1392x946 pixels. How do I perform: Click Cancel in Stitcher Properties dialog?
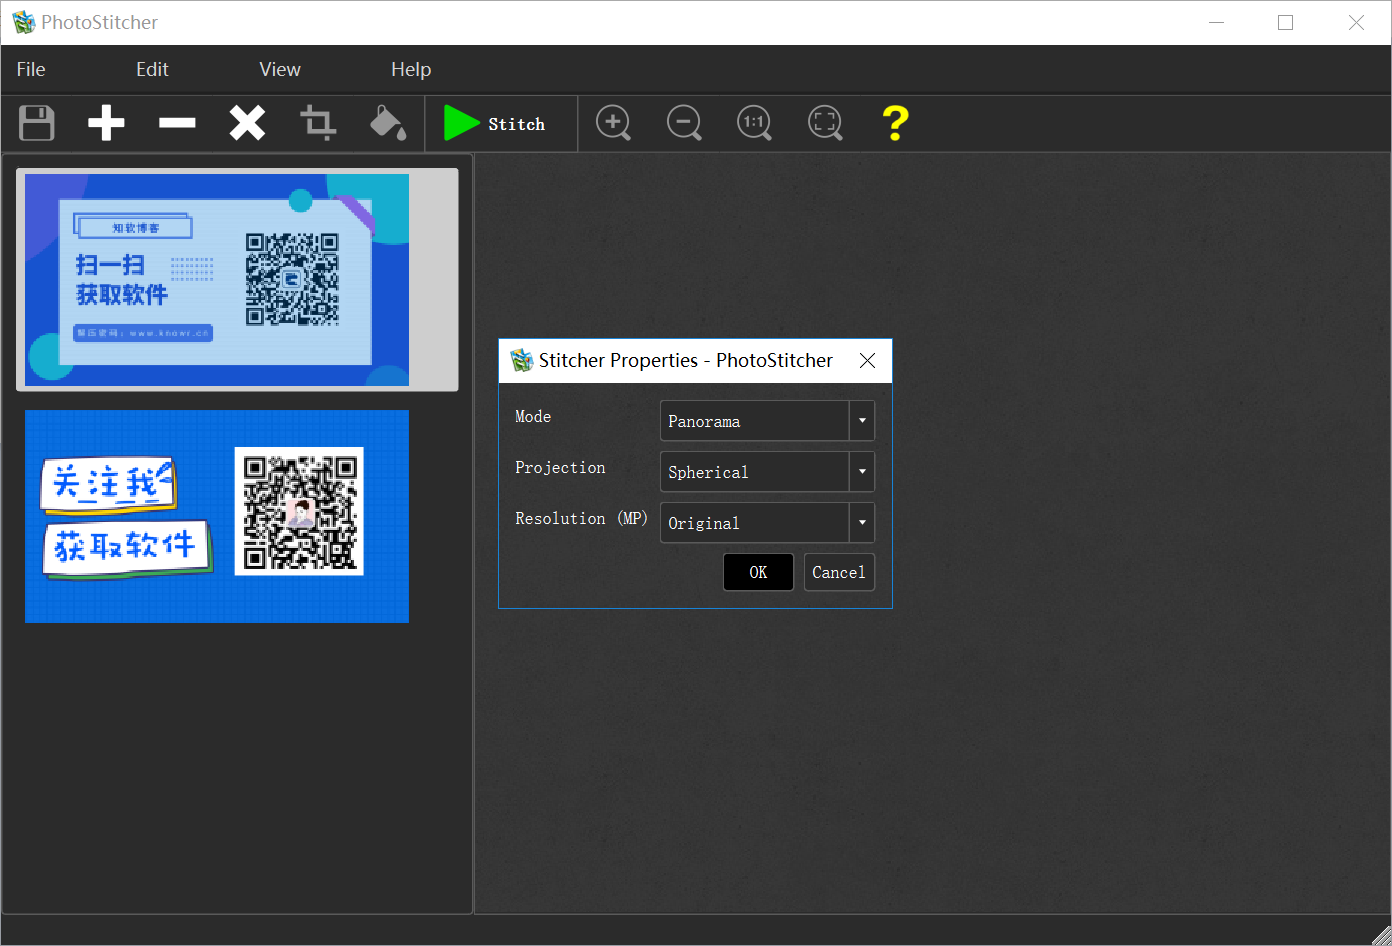[839, 572]
